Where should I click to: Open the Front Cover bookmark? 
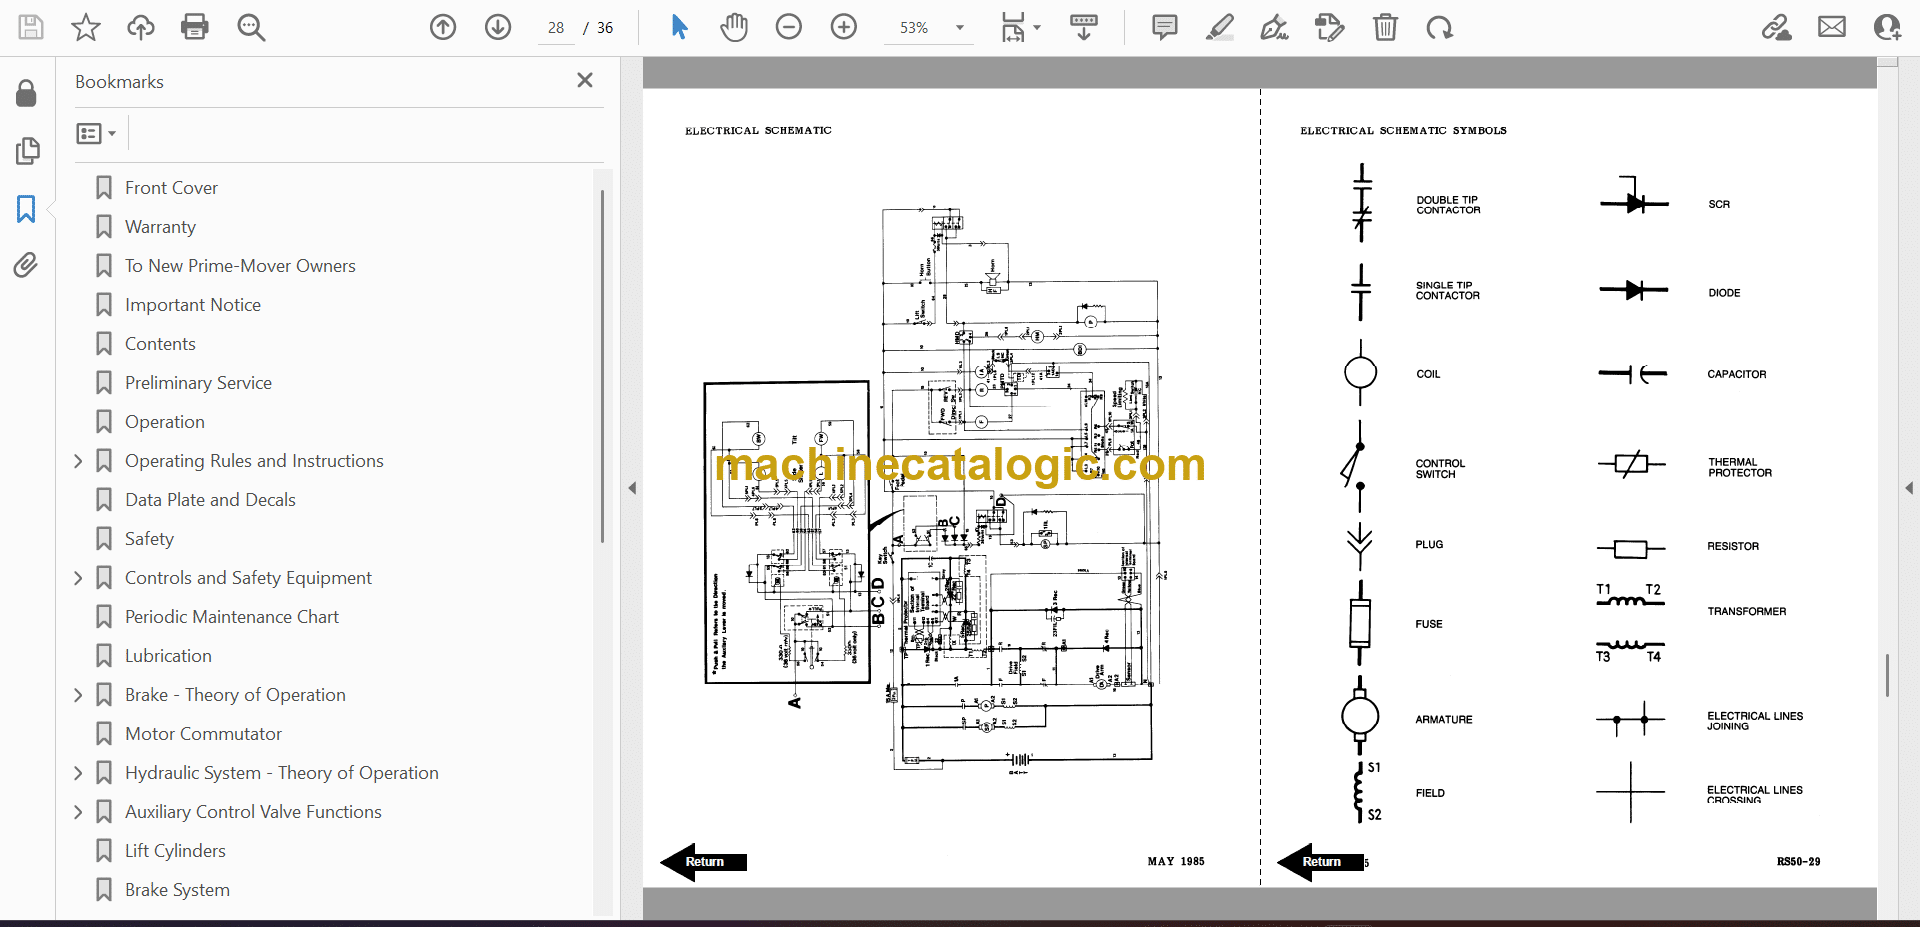coord(171,188)
